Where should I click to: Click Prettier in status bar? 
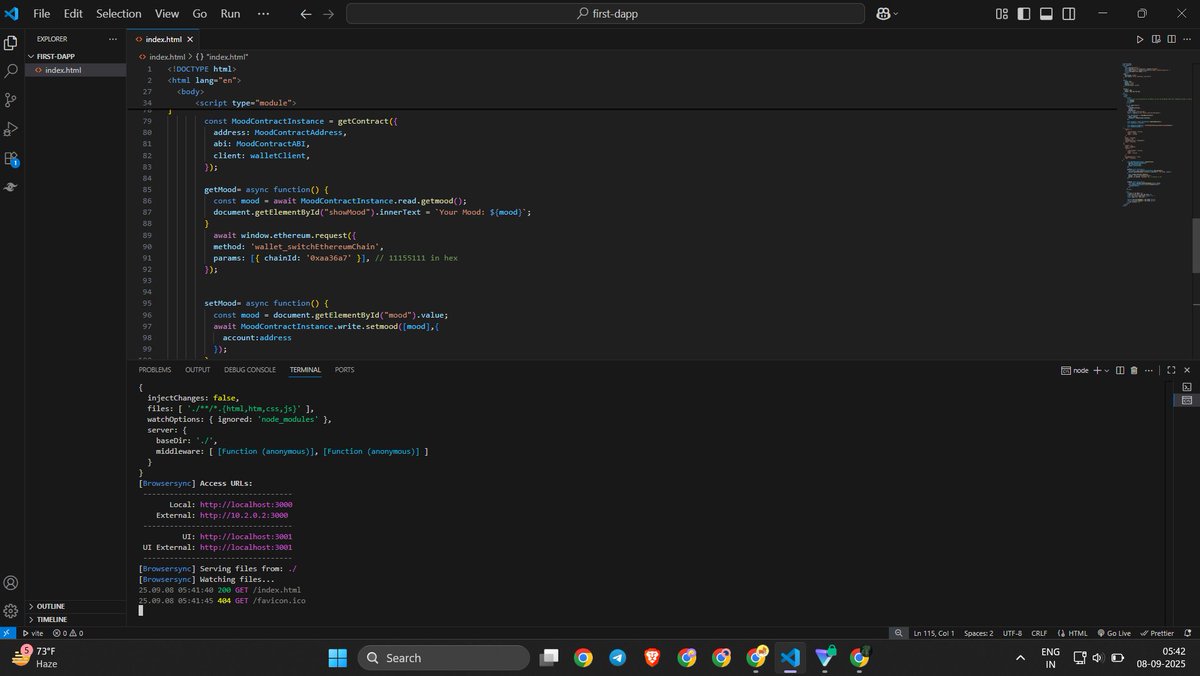(x=1157, y=633)
